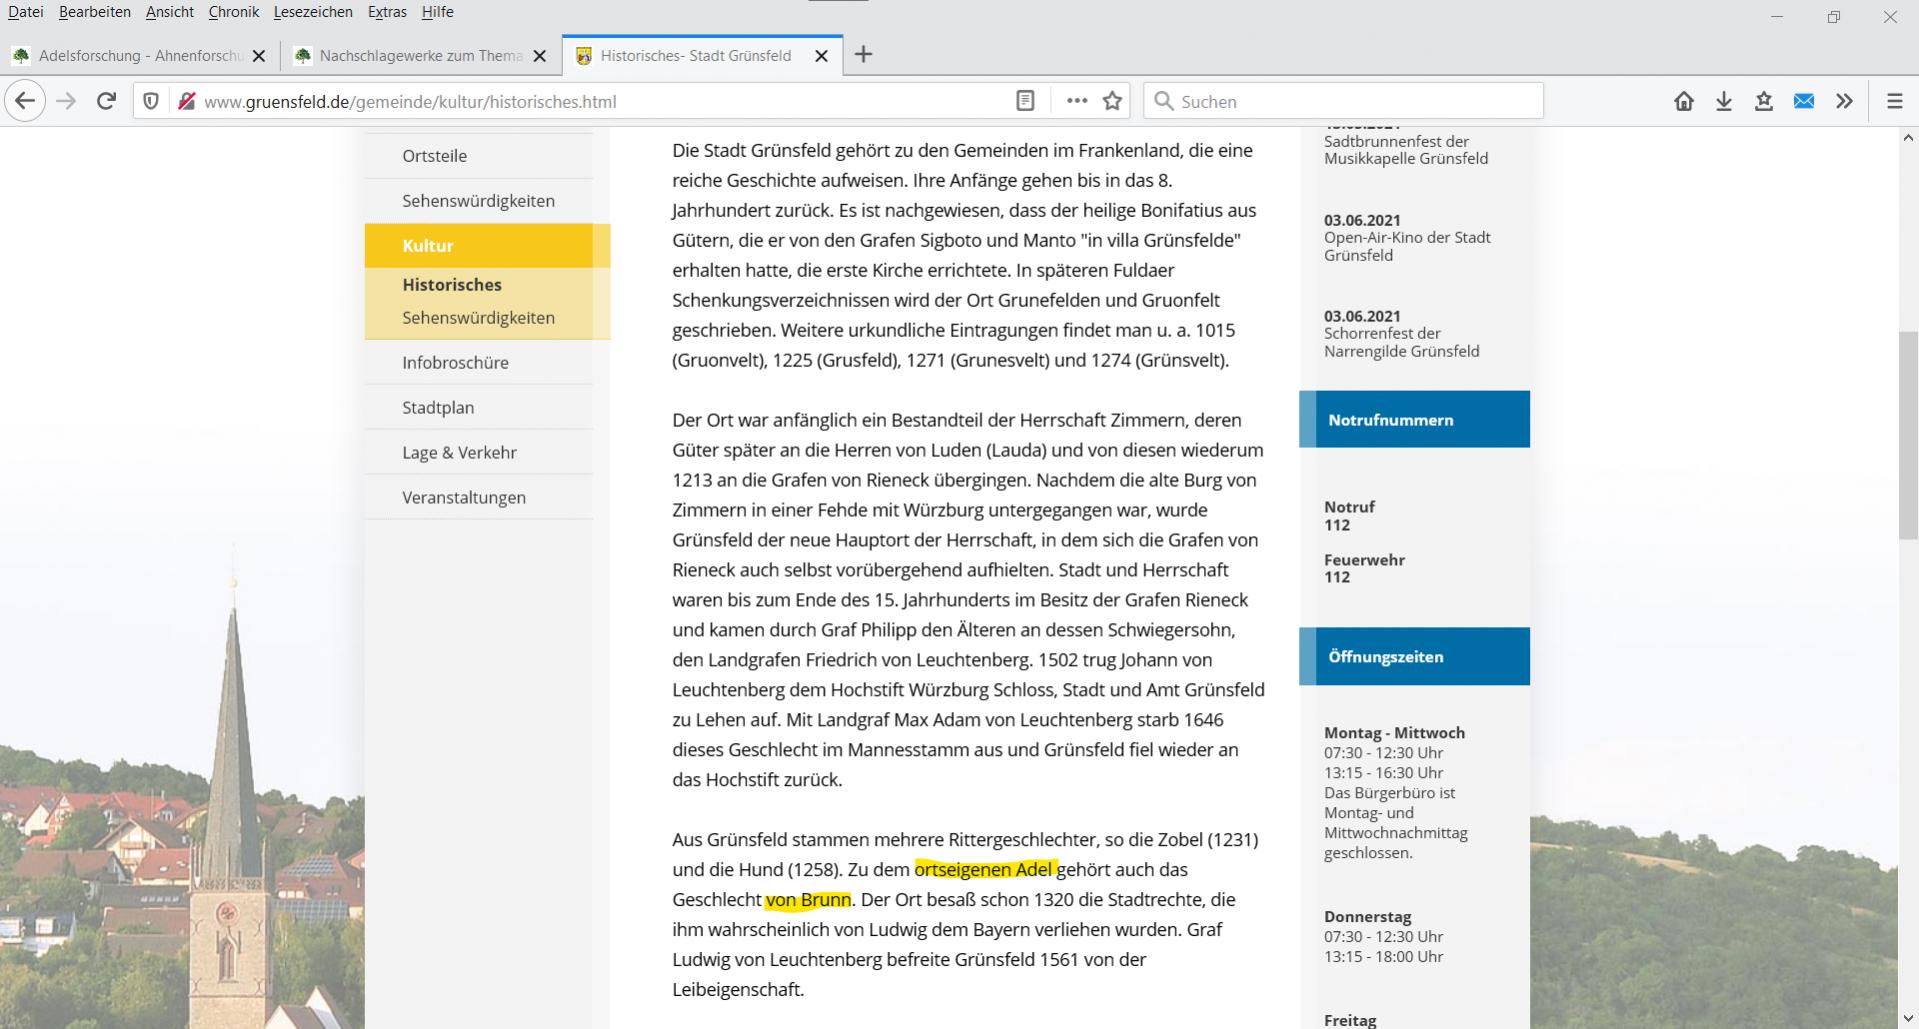Reload the current page
The width and height of the screenshot is (1919, 1029).
106,101
